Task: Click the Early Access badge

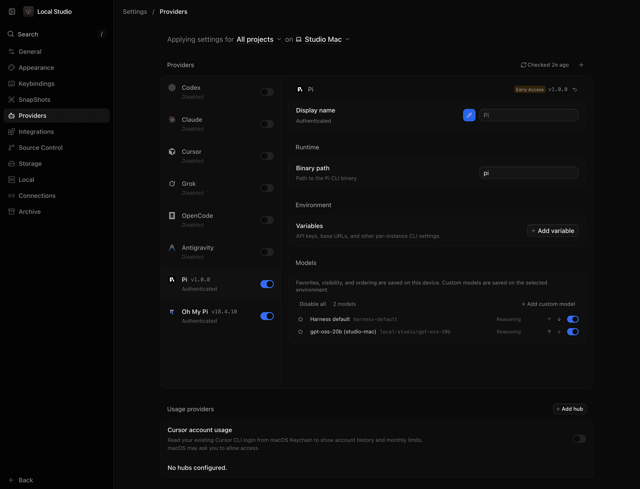Action: point(529,89)
